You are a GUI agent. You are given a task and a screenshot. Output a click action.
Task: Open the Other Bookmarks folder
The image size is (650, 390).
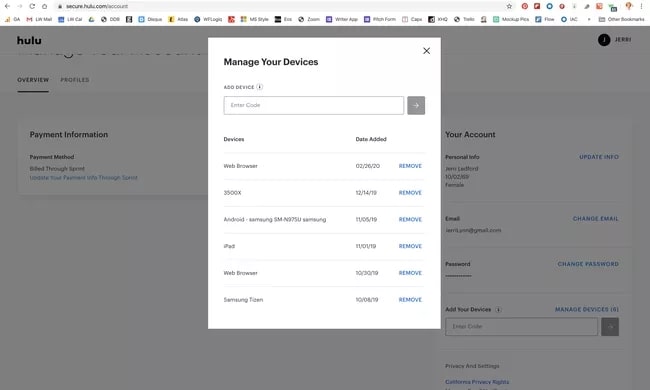pos(621,19)
